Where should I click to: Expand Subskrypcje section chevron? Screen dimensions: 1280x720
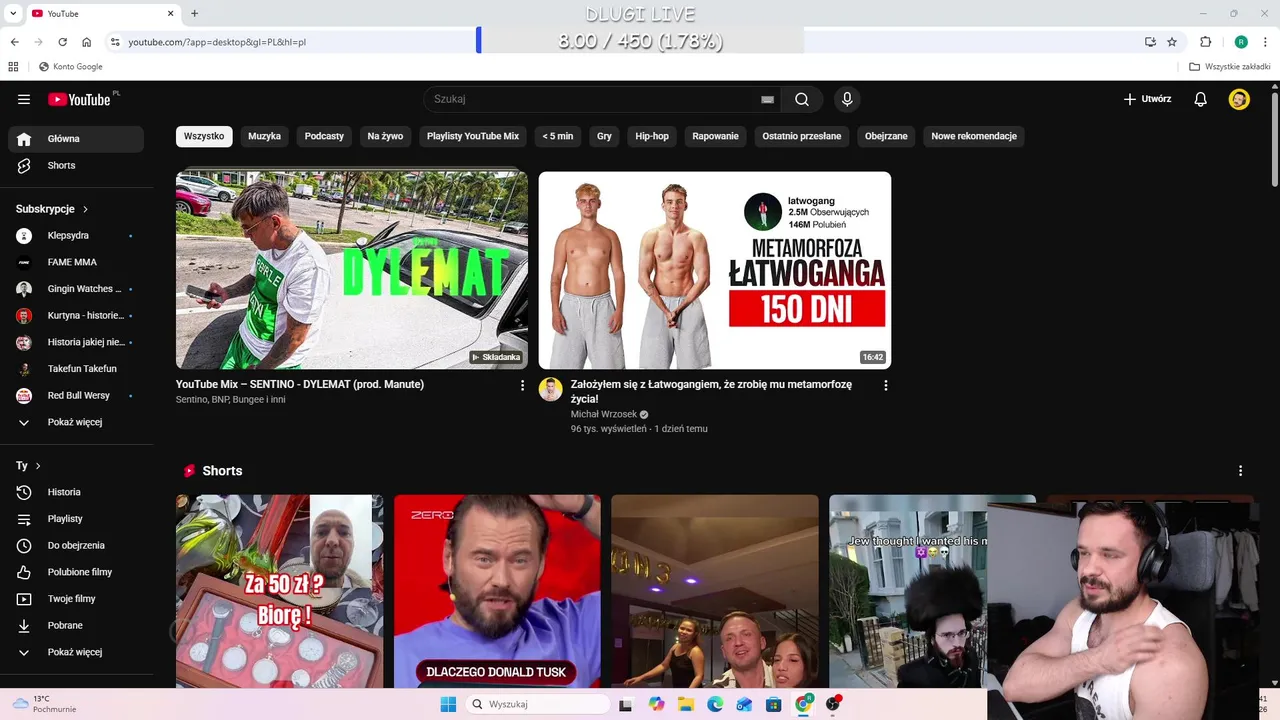85,209
